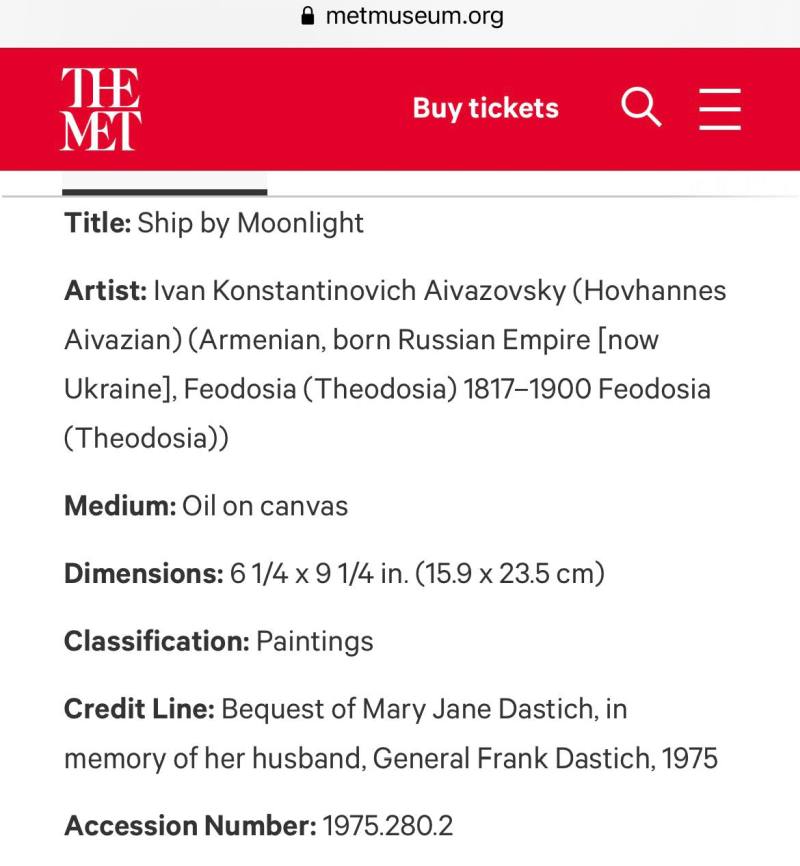Open The Met logo home link
Viewport: 800px width, 866px height.
coord(100,109)
